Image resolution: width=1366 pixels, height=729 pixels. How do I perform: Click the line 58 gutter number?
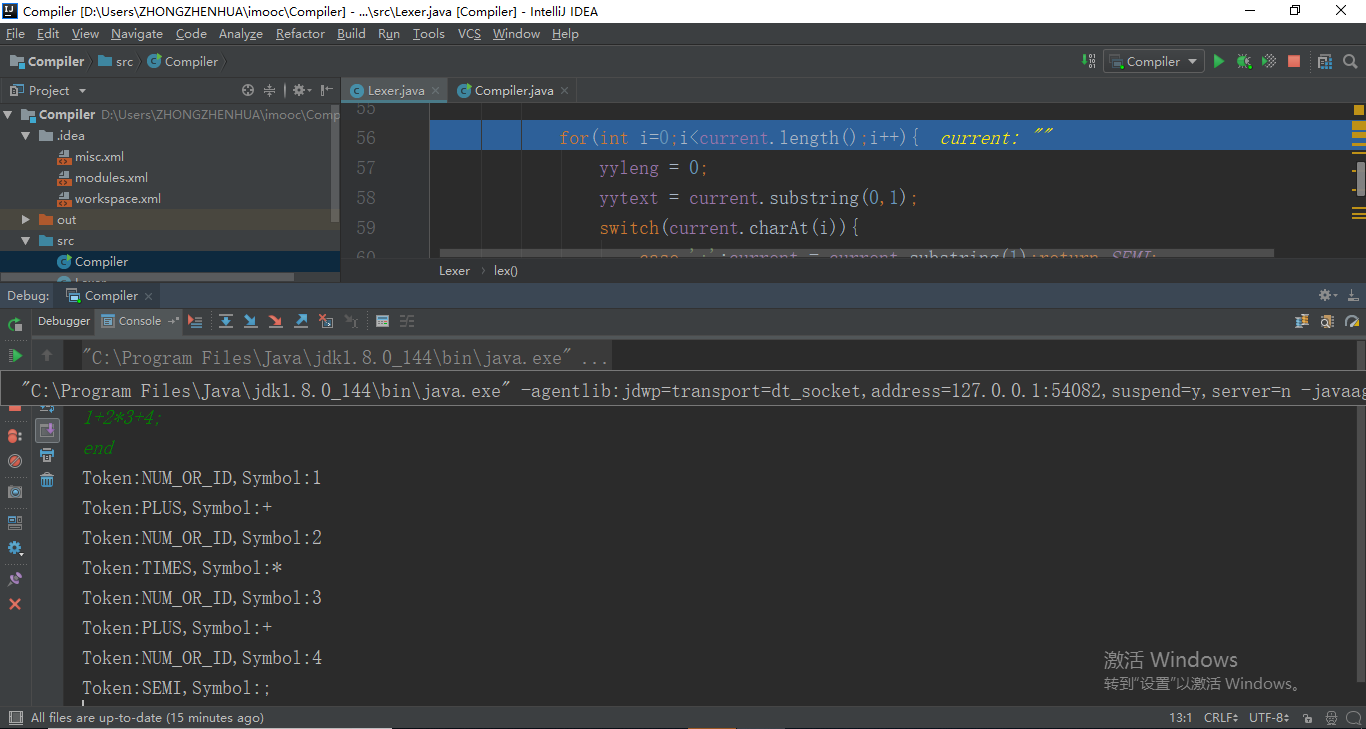tap(366, 198)
